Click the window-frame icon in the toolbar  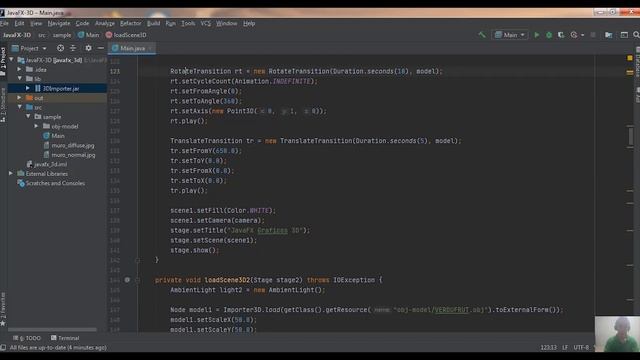point(624,35)
